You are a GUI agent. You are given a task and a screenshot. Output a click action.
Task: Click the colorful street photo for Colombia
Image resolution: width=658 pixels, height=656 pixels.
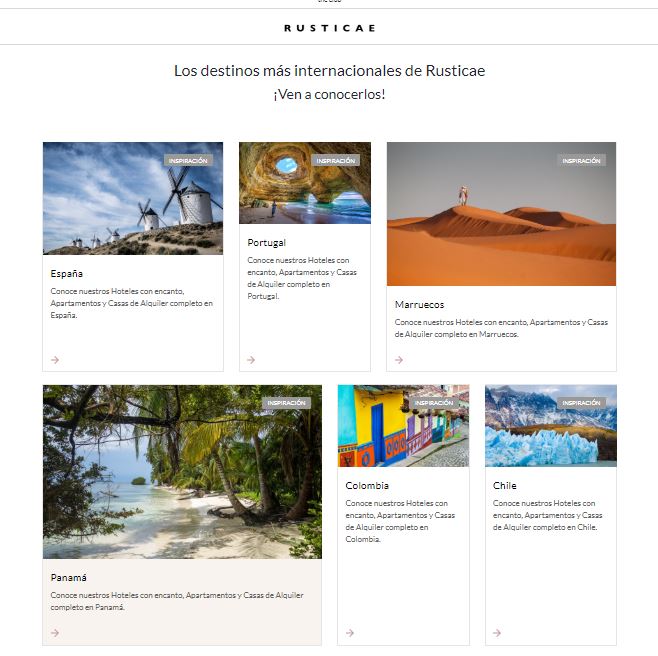click(403, 426)
